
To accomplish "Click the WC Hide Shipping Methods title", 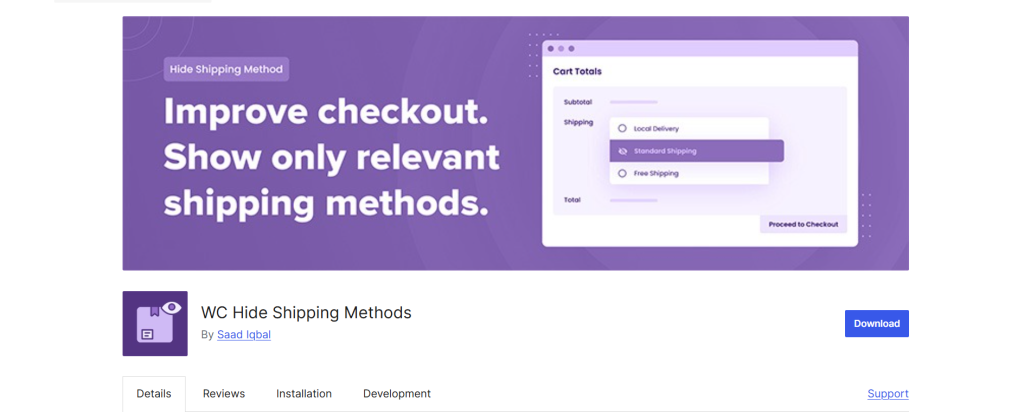I will (x=306, y=313).
